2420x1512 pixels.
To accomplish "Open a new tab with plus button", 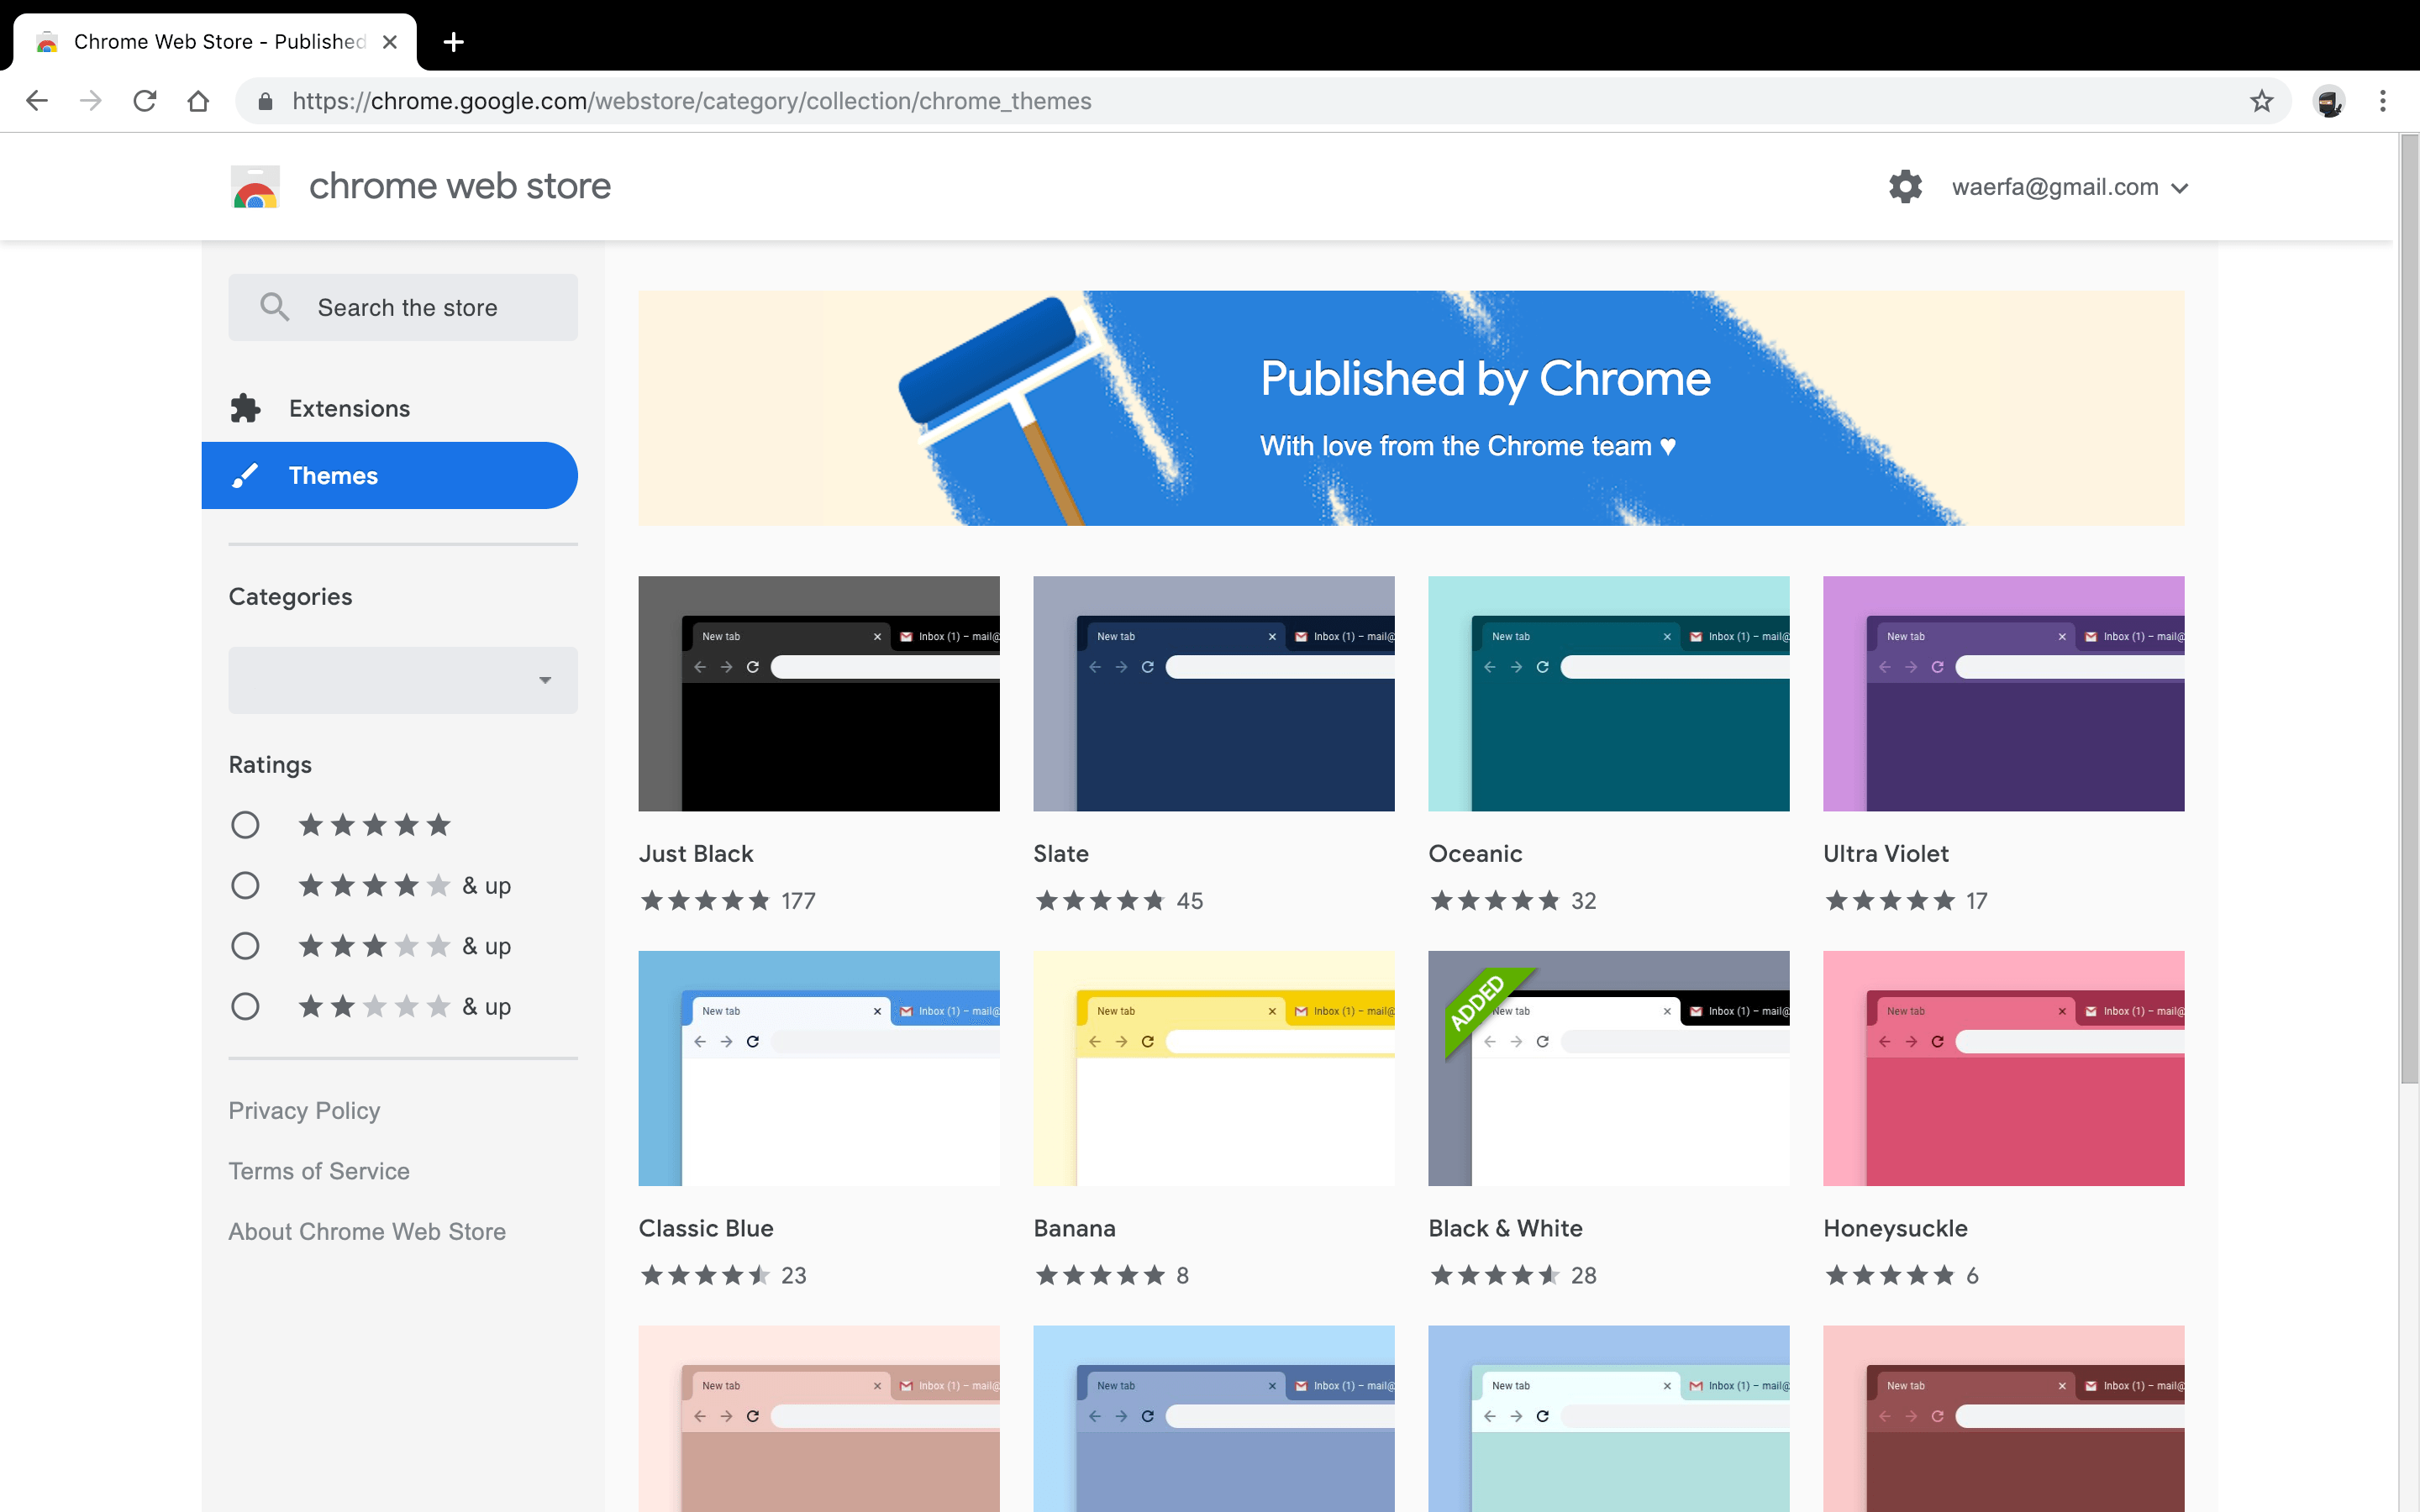I will [x=453, y=42].
